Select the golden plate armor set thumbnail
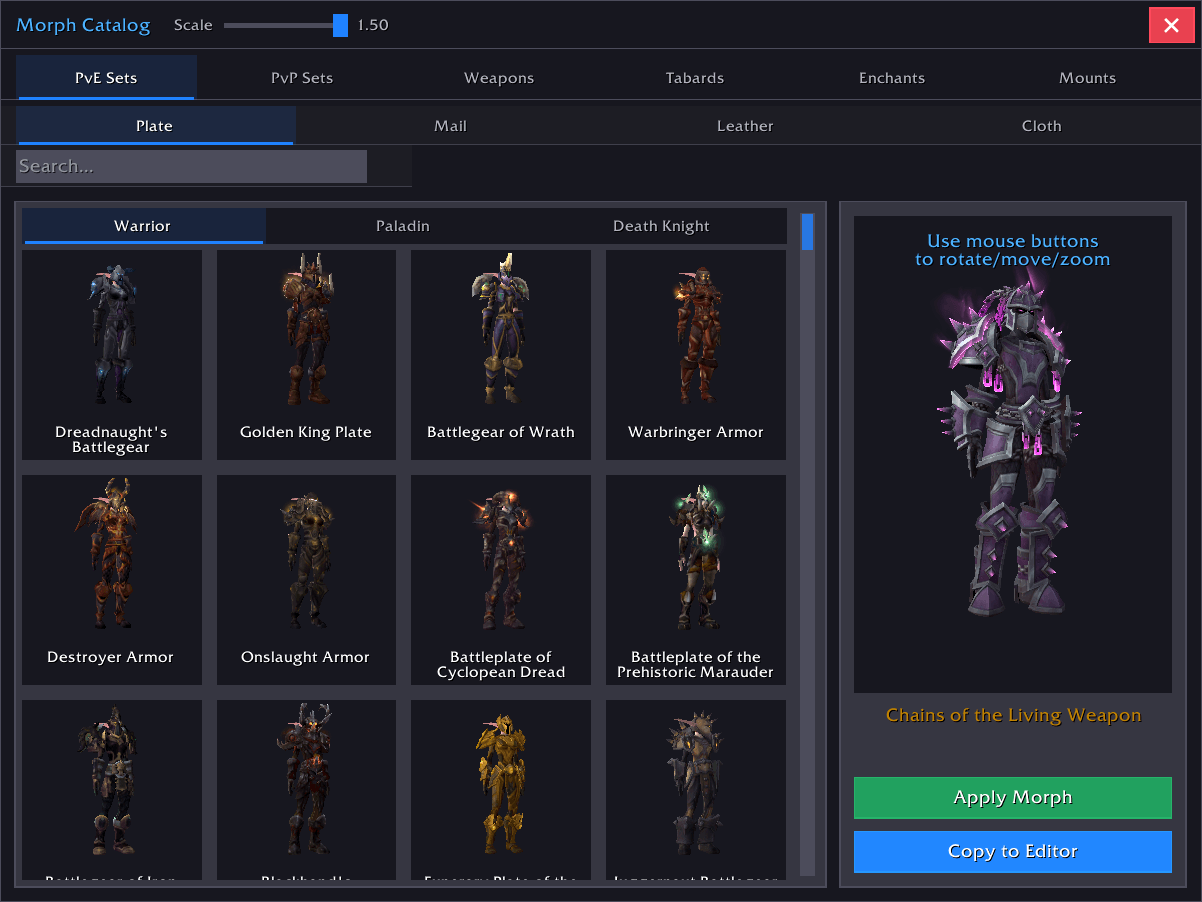Image resolution: width=1202 pixels, height=902 pixels. [501, 790]
